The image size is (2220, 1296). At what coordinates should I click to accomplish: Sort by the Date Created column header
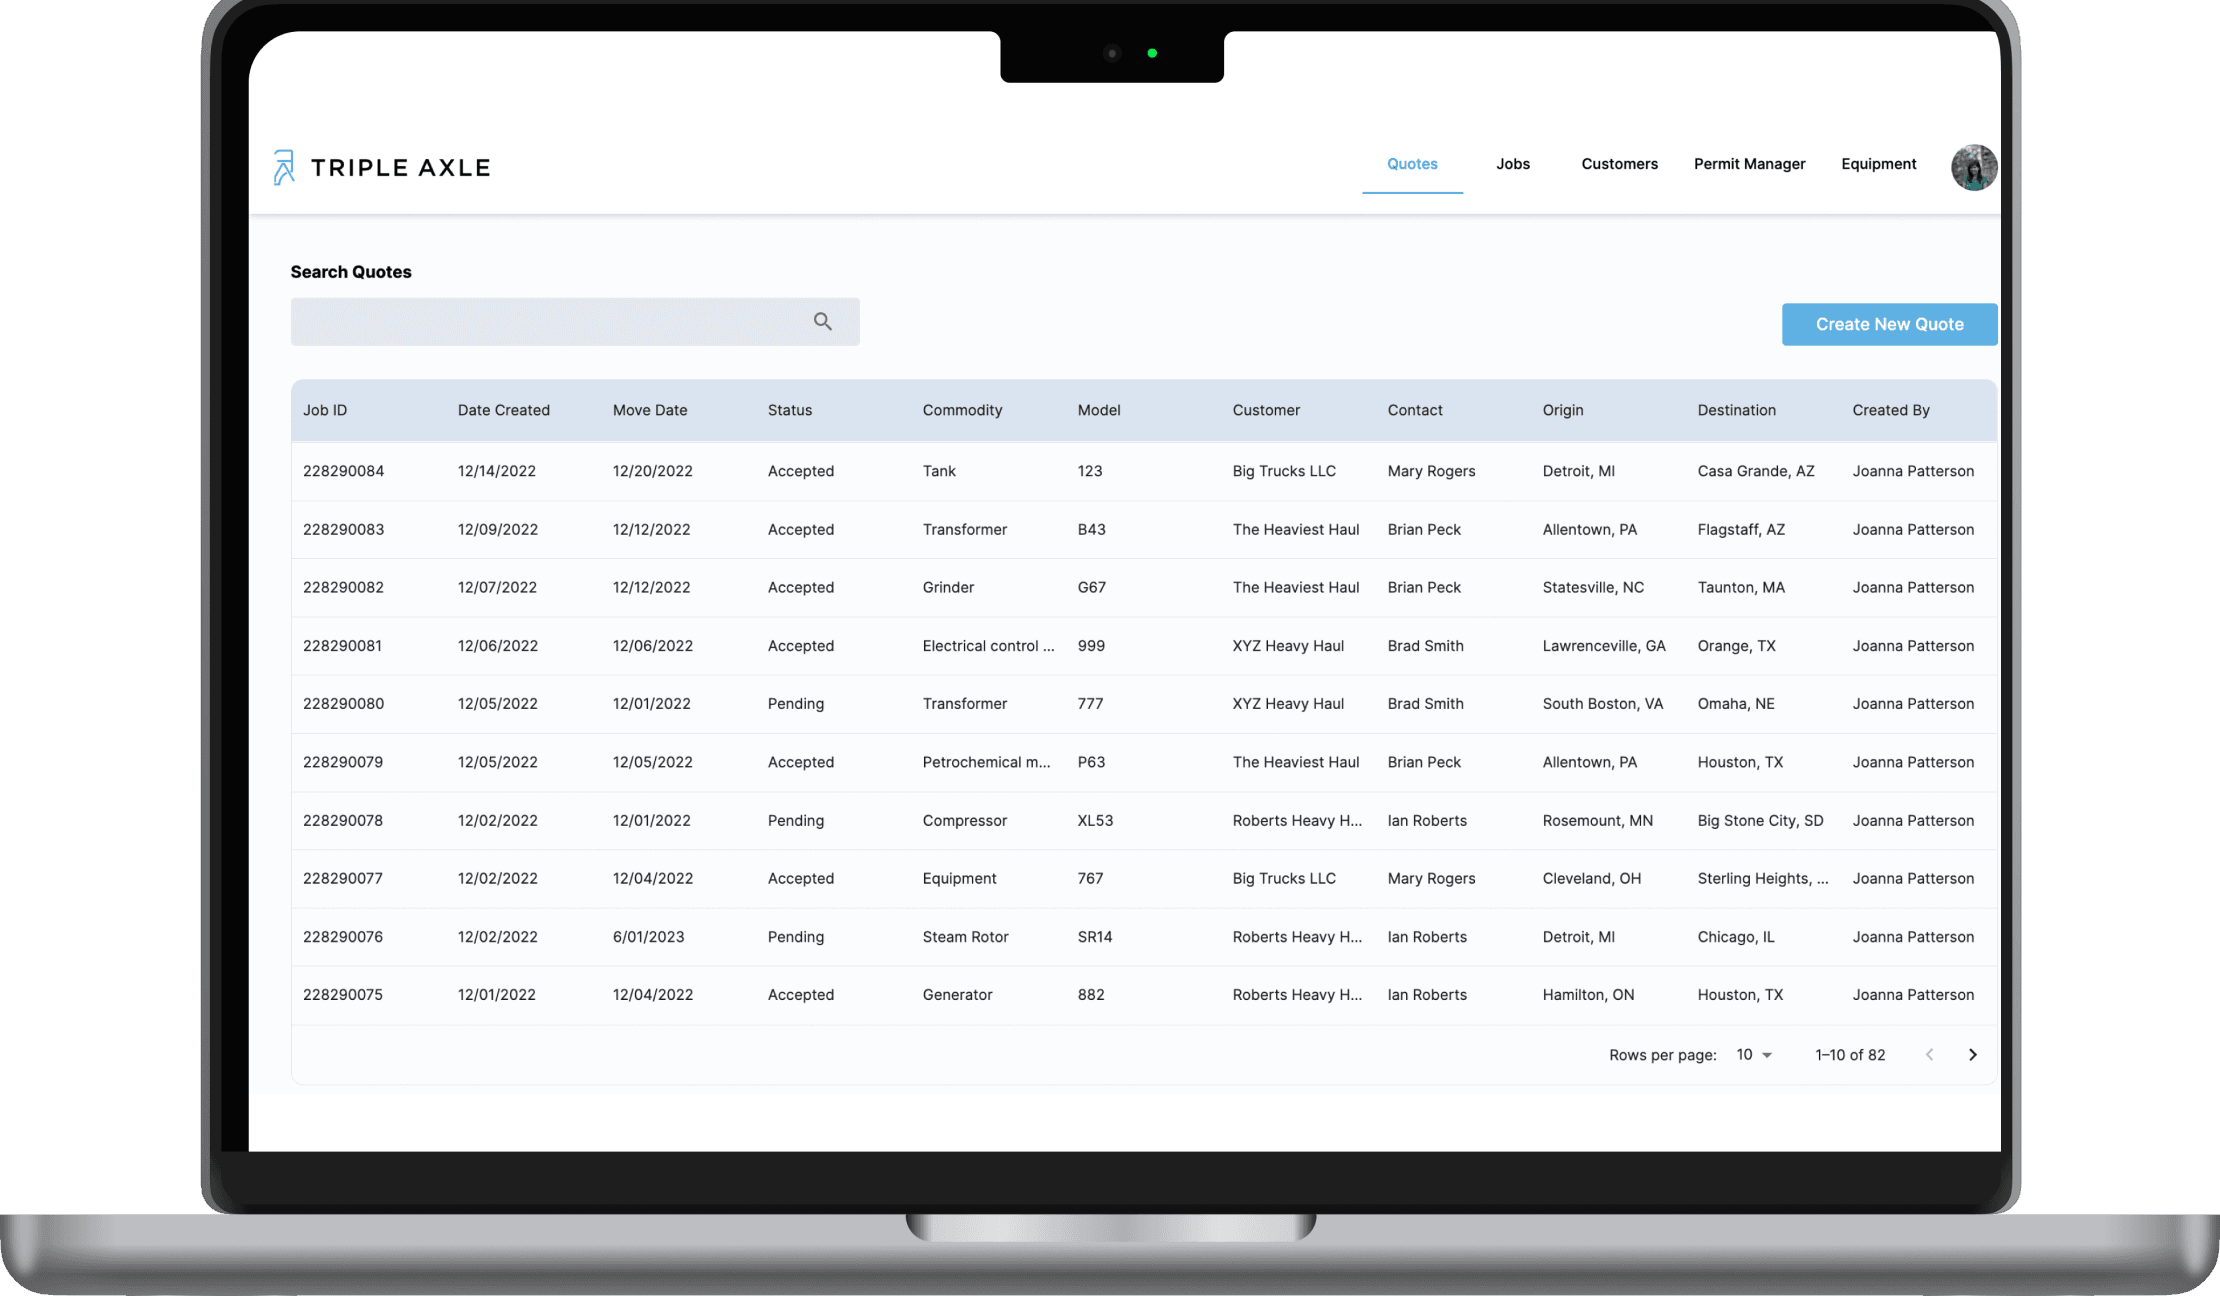click(x=503, y=410)
